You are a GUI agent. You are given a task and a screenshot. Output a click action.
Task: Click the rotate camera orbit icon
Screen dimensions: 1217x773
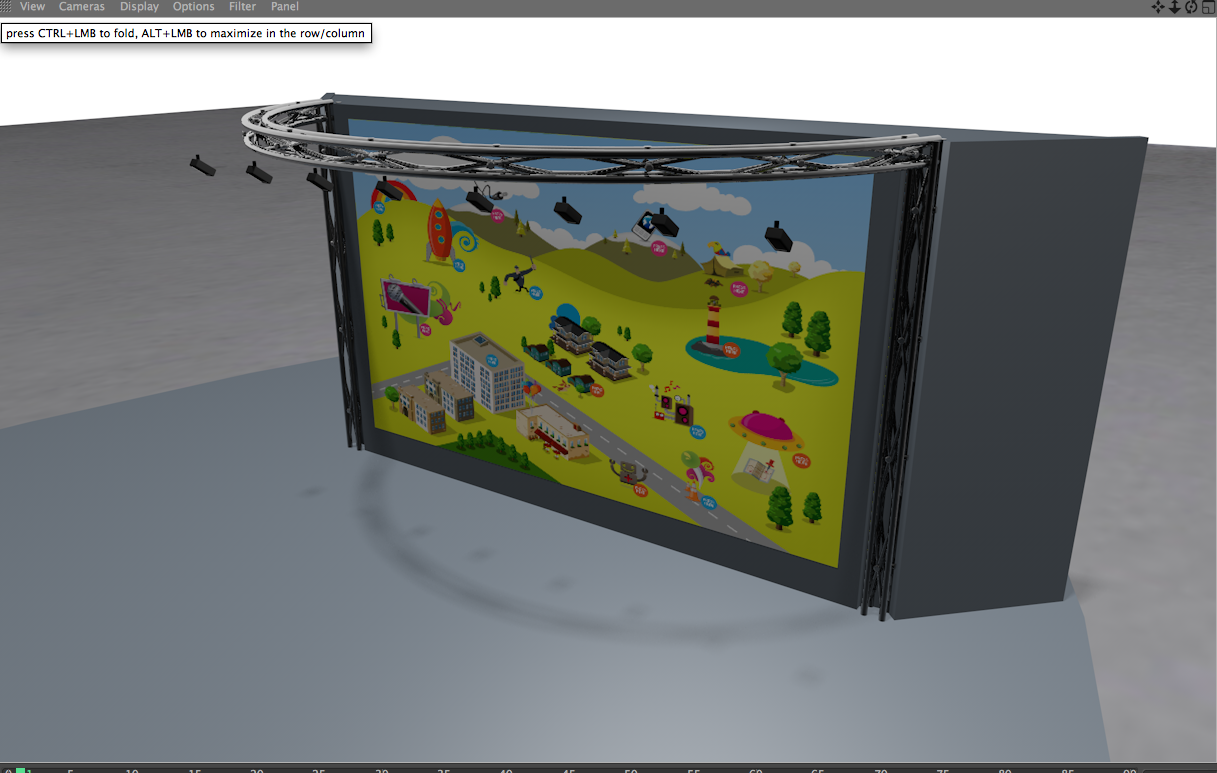[x=1191, y=7]
